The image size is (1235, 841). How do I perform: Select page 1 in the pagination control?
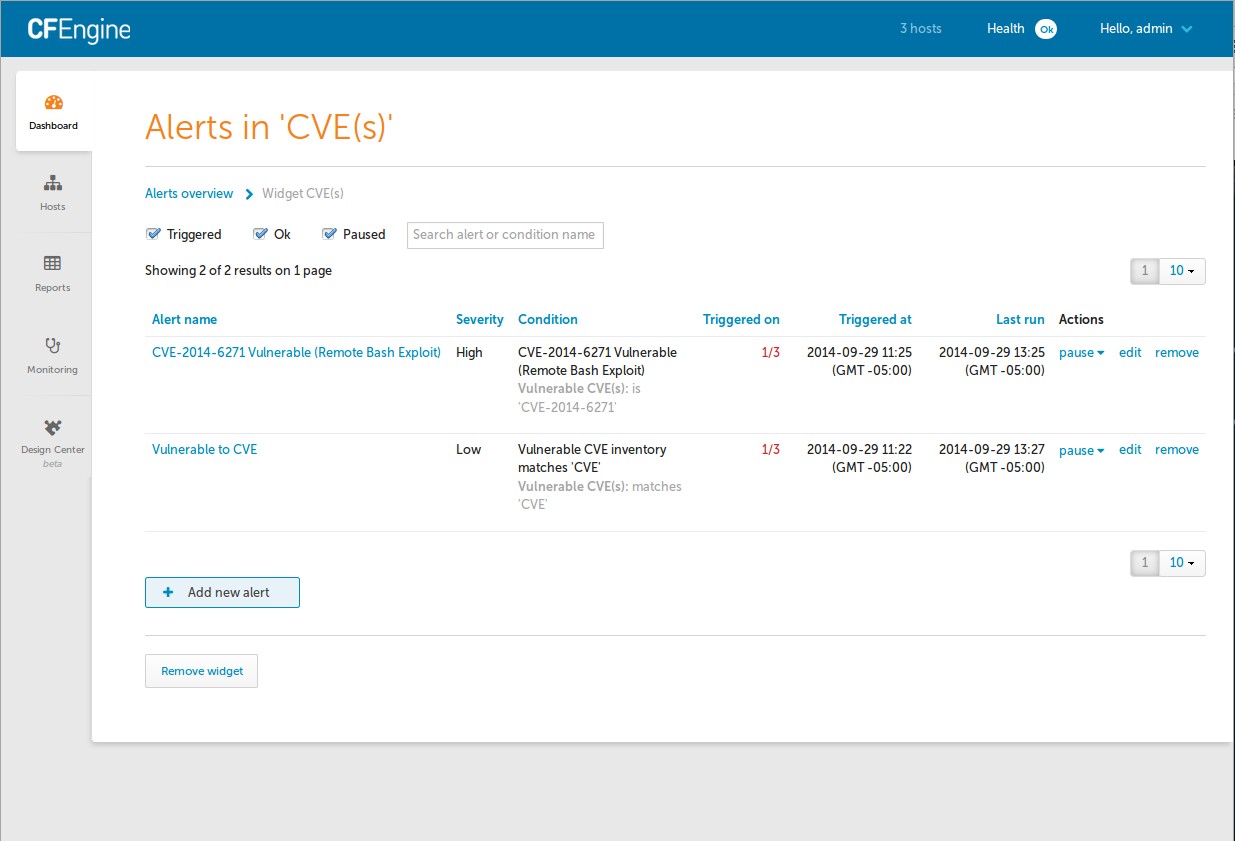point(1143,270)
